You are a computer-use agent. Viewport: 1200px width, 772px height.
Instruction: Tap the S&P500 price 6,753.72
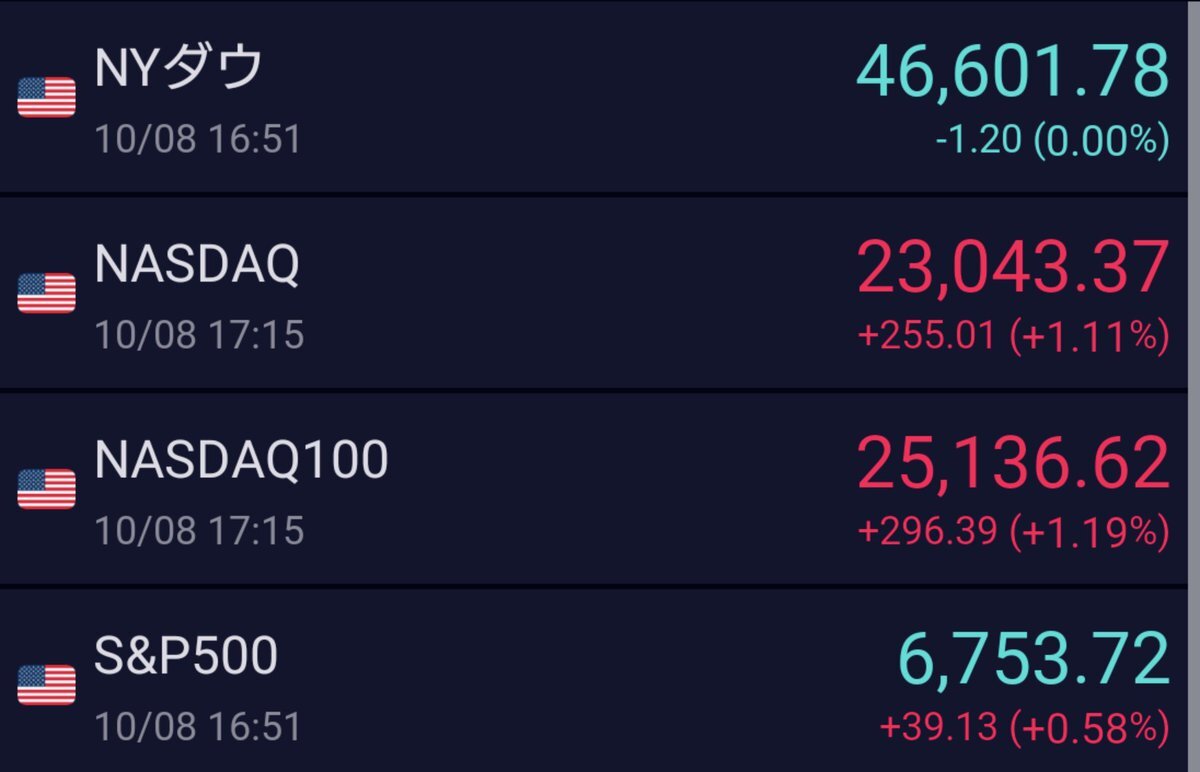click(1033, 659)
